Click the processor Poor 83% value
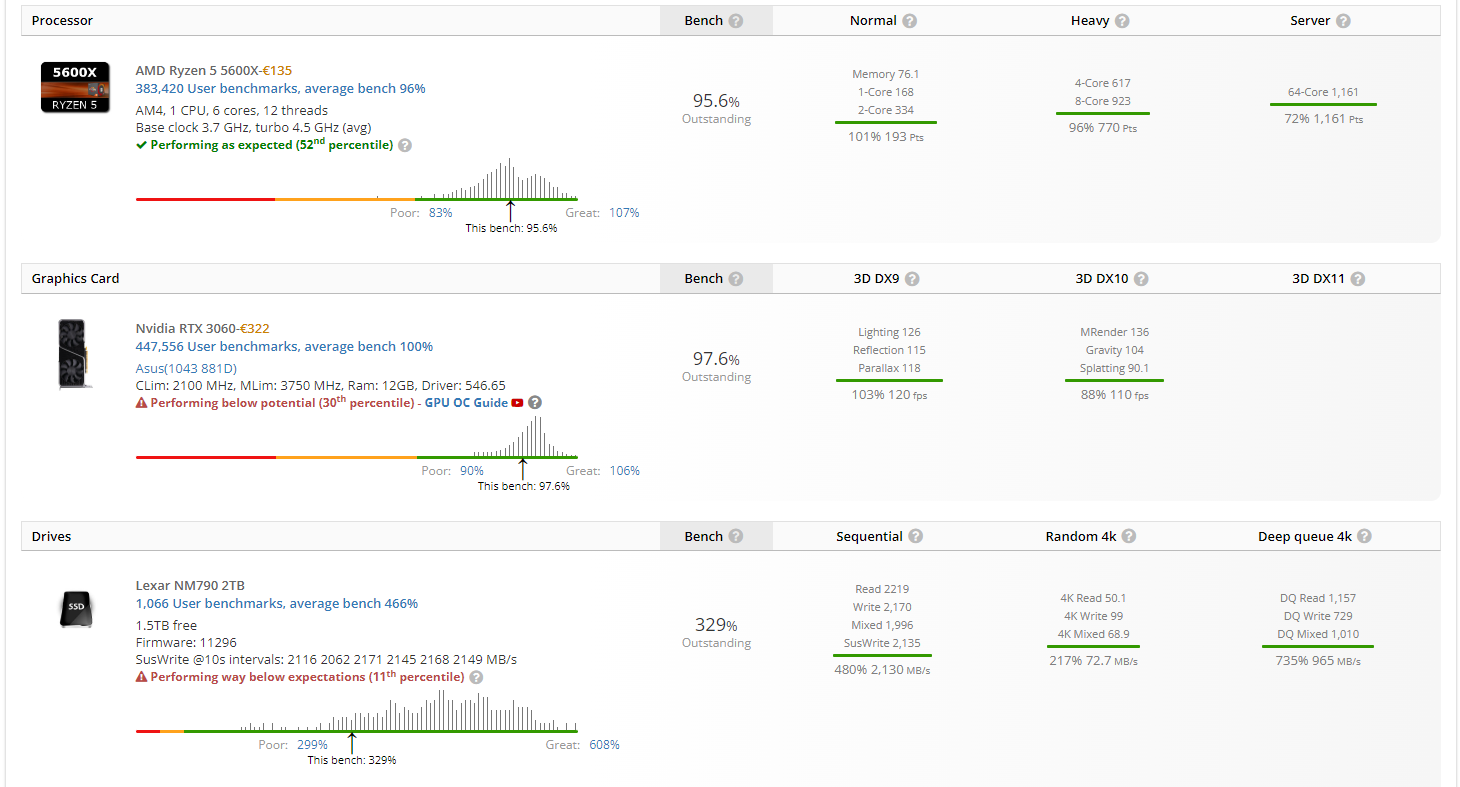Image resolution: width=1460 pixels, height=787 pixels. 440,213
